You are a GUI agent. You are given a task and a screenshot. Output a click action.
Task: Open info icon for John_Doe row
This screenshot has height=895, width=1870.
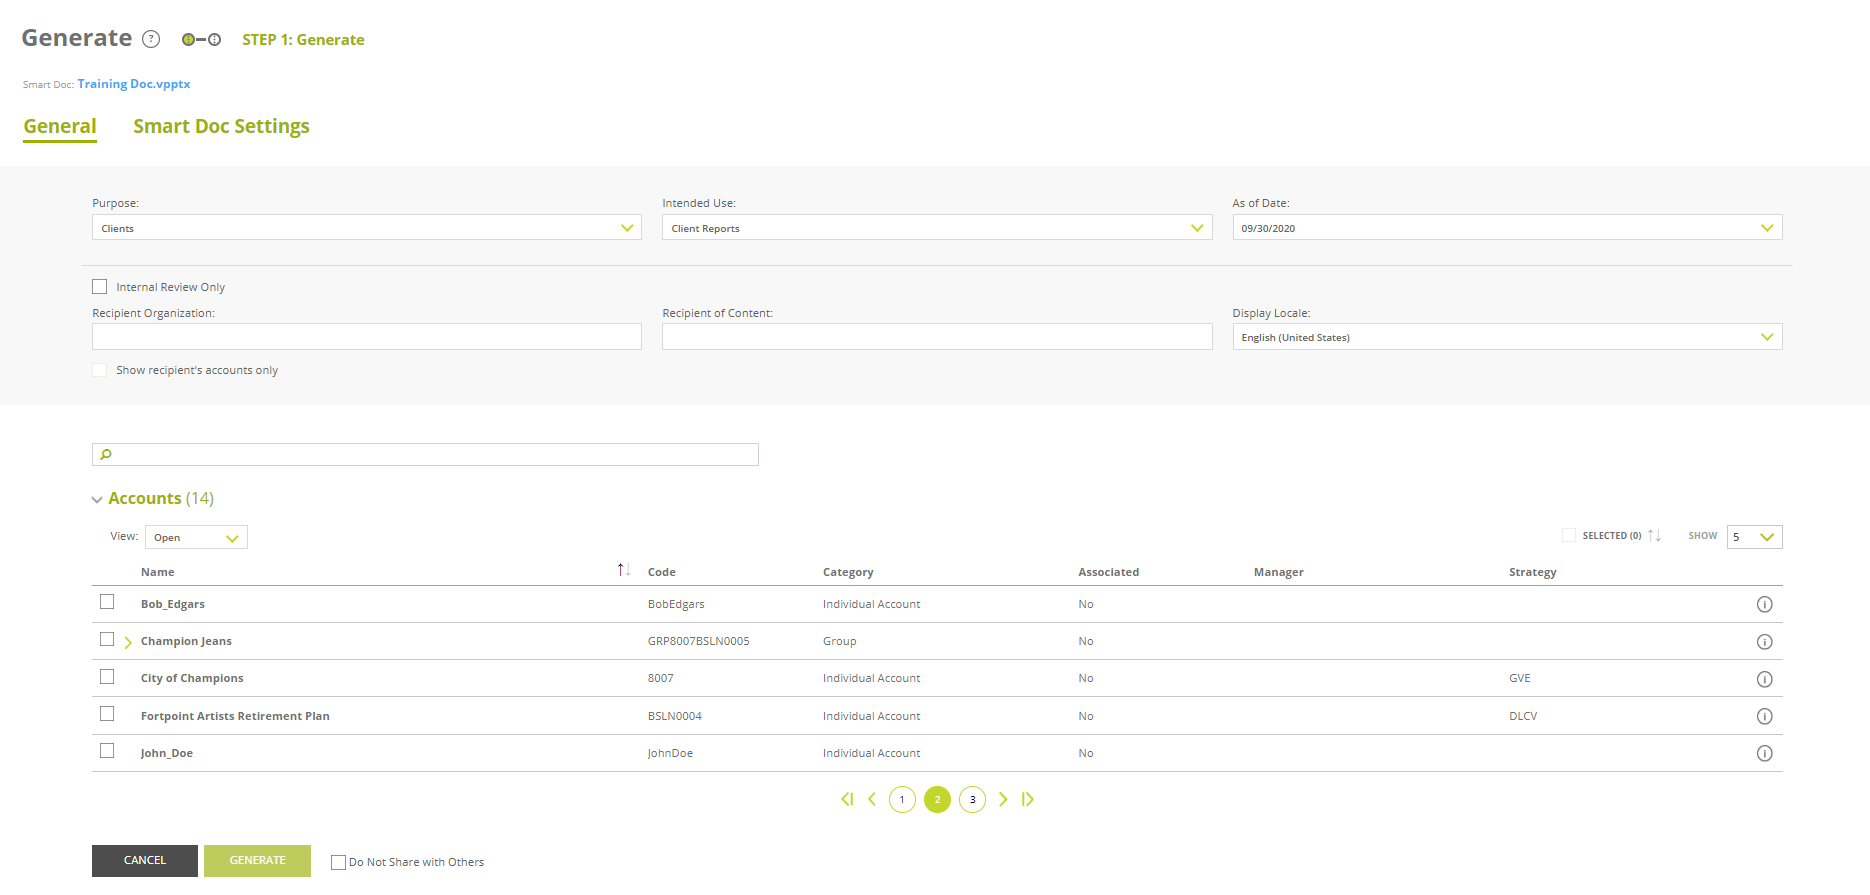1764,753
